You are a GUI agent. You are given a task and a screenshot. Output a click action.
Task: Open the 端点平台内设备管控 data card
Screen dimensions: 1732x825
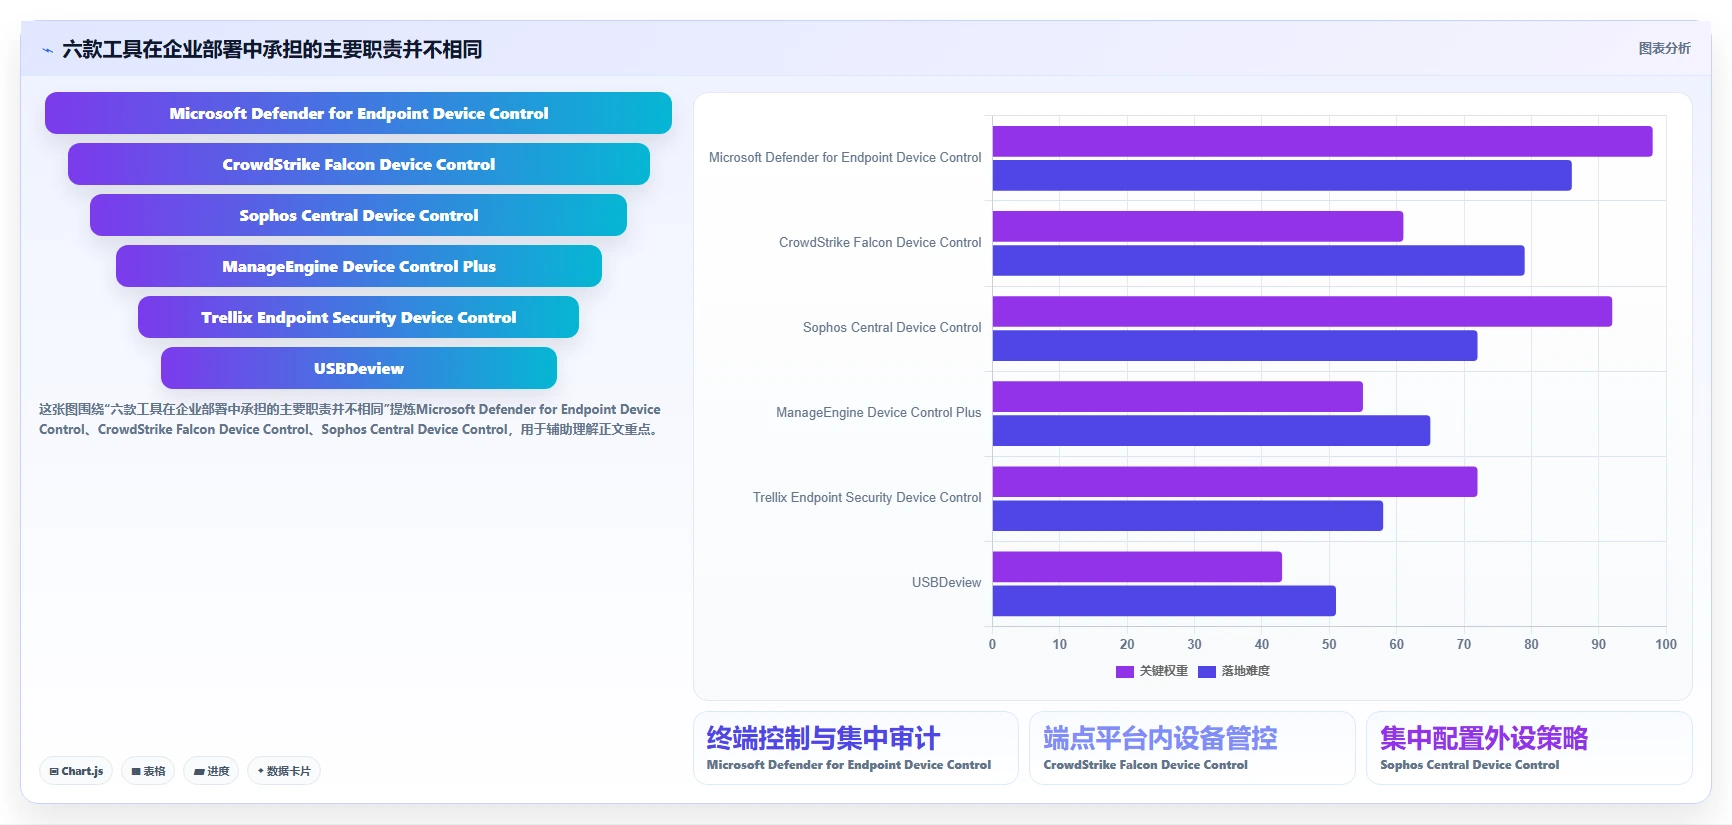pos(1192,748)
